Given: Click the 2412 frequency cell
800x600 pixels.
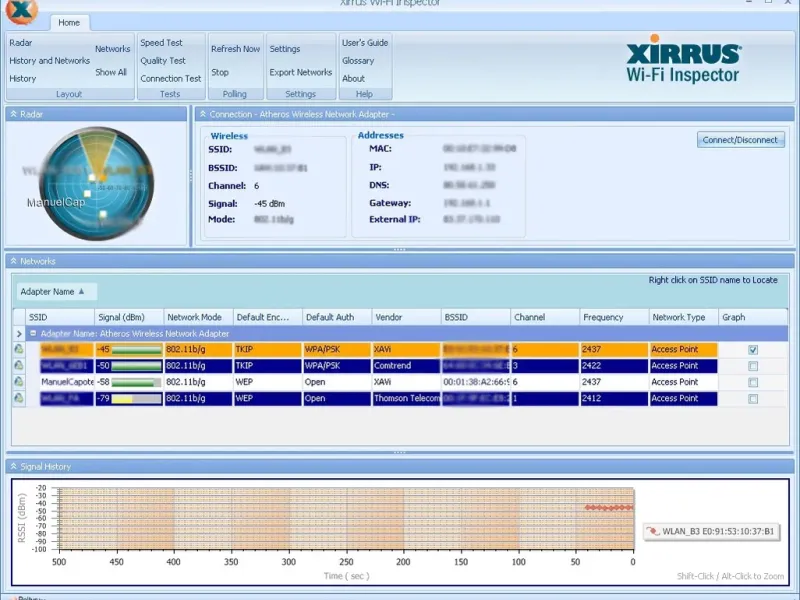Looking at the screenshot, I should 614,398.
